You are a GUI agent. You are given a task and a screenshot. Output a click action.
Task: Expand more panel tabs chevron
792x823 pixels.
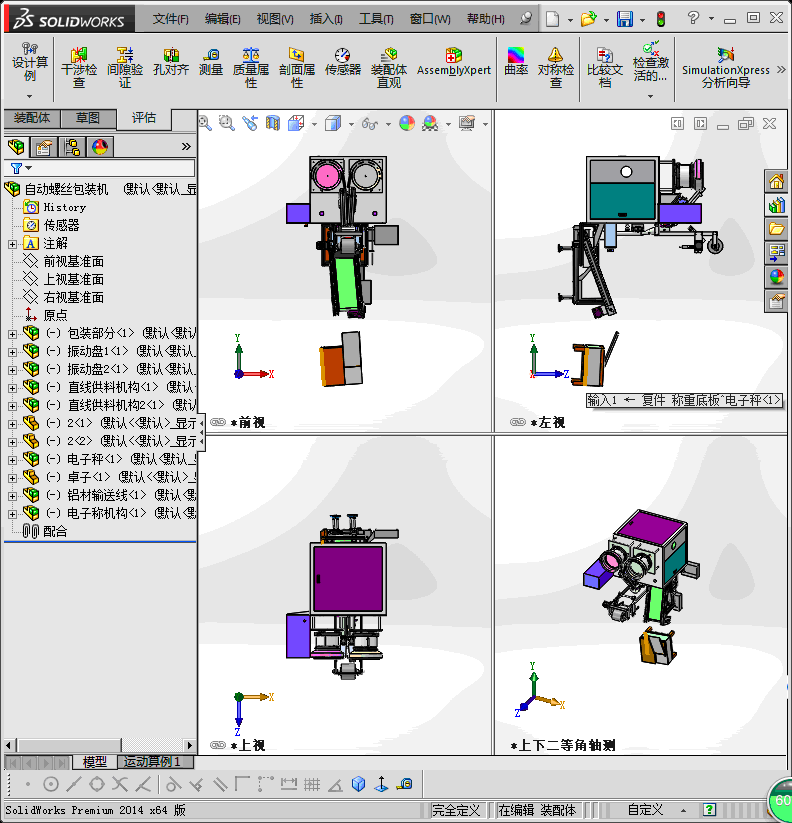(186, 146)
